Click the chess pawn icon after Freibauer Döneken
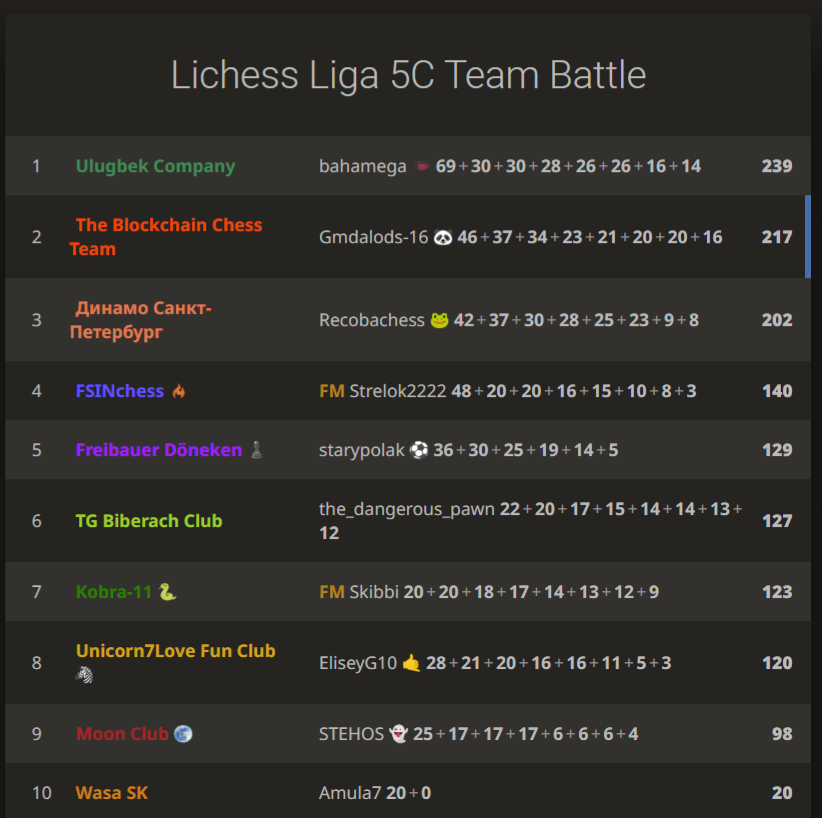 click(x=256, y=450)
